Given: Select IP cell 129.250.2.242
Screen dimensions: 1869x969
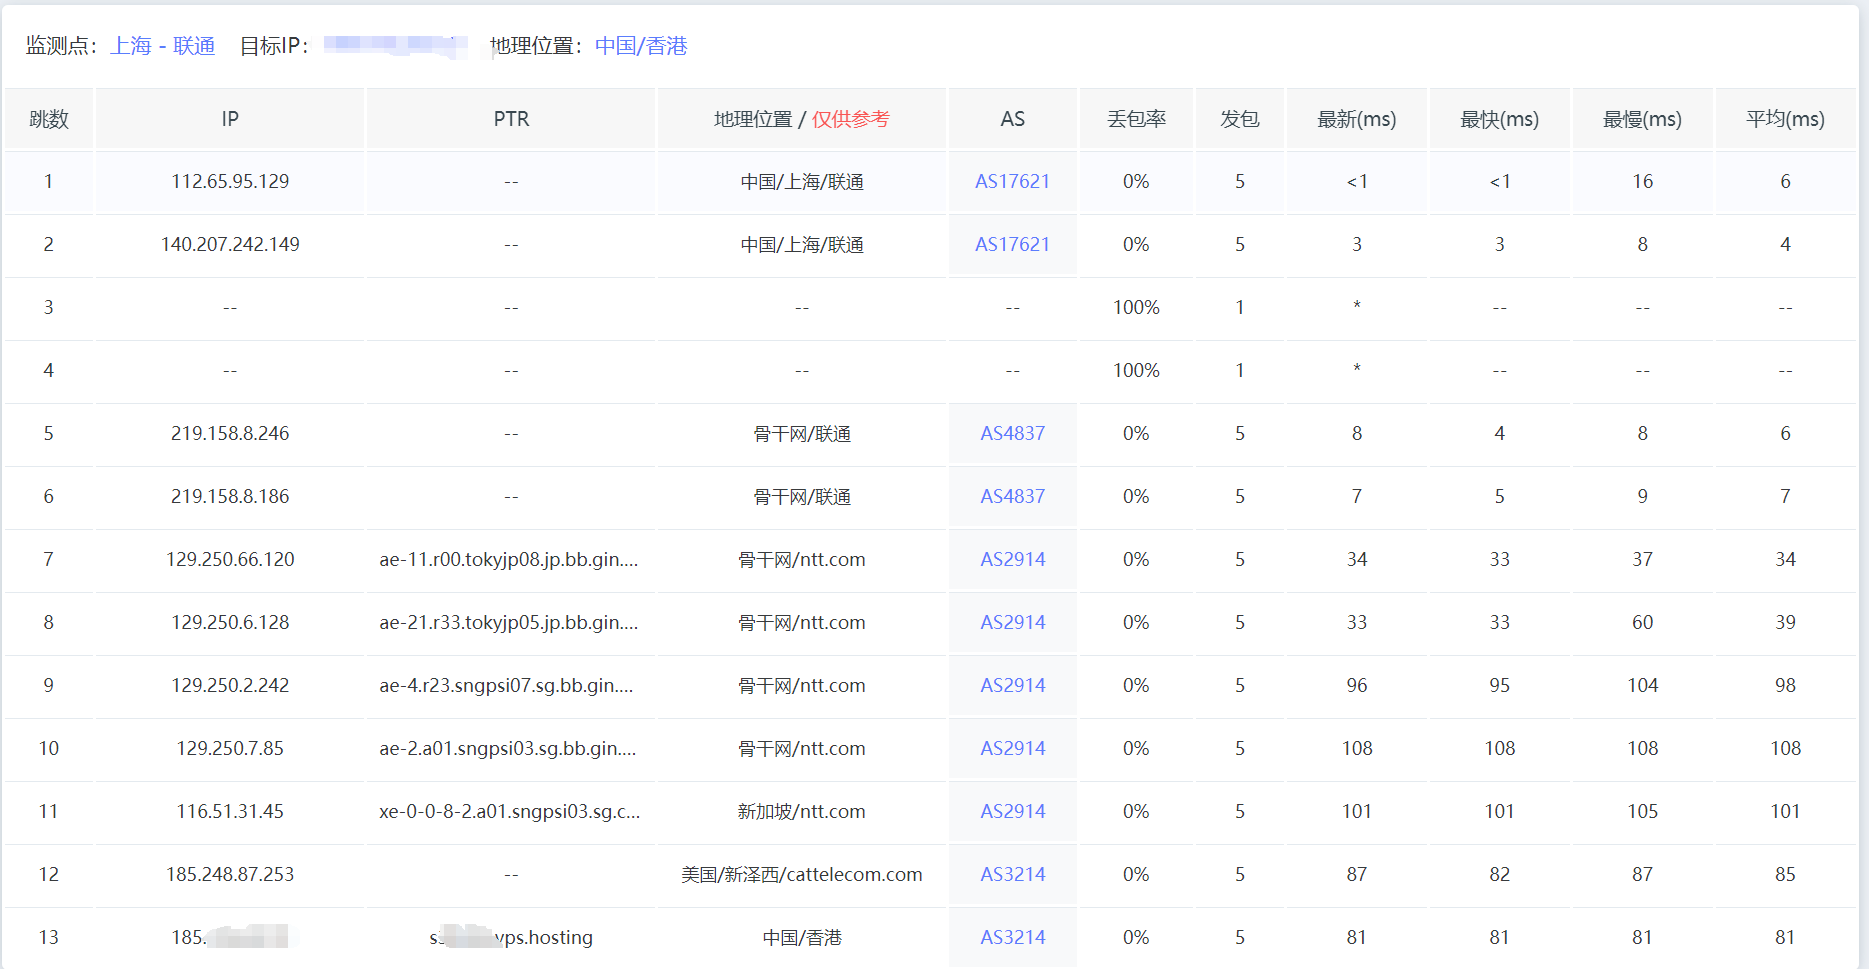Looking at the screenshot, I should (x=230, y=685).
